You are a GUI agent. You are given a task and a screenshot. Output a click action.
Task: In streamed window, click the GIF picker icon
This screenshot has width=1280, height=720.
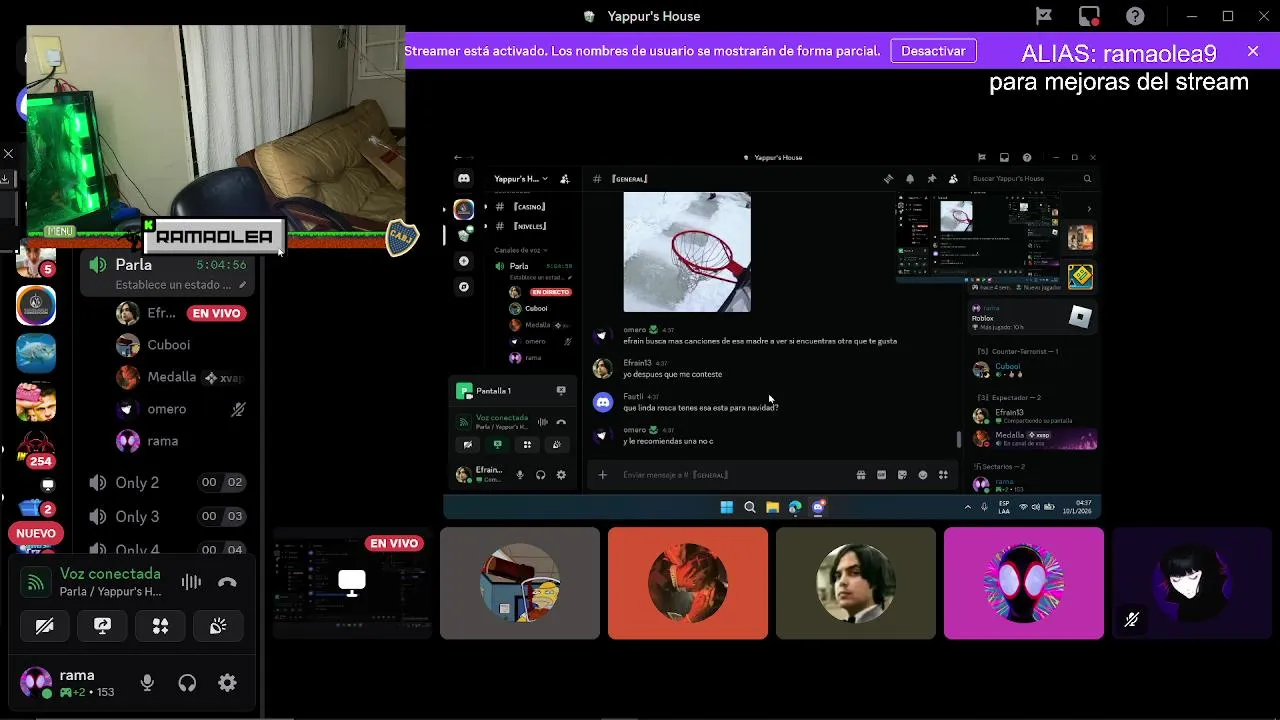(881, 475)
